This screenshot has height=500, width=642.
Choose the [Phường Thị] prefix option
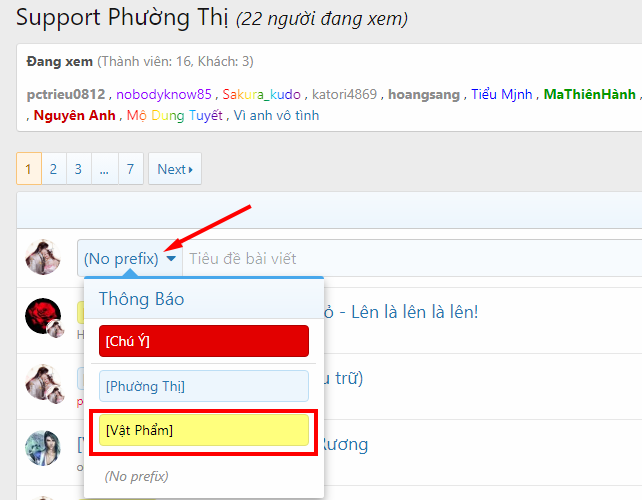pyautogui.click(x=204, y=386)
